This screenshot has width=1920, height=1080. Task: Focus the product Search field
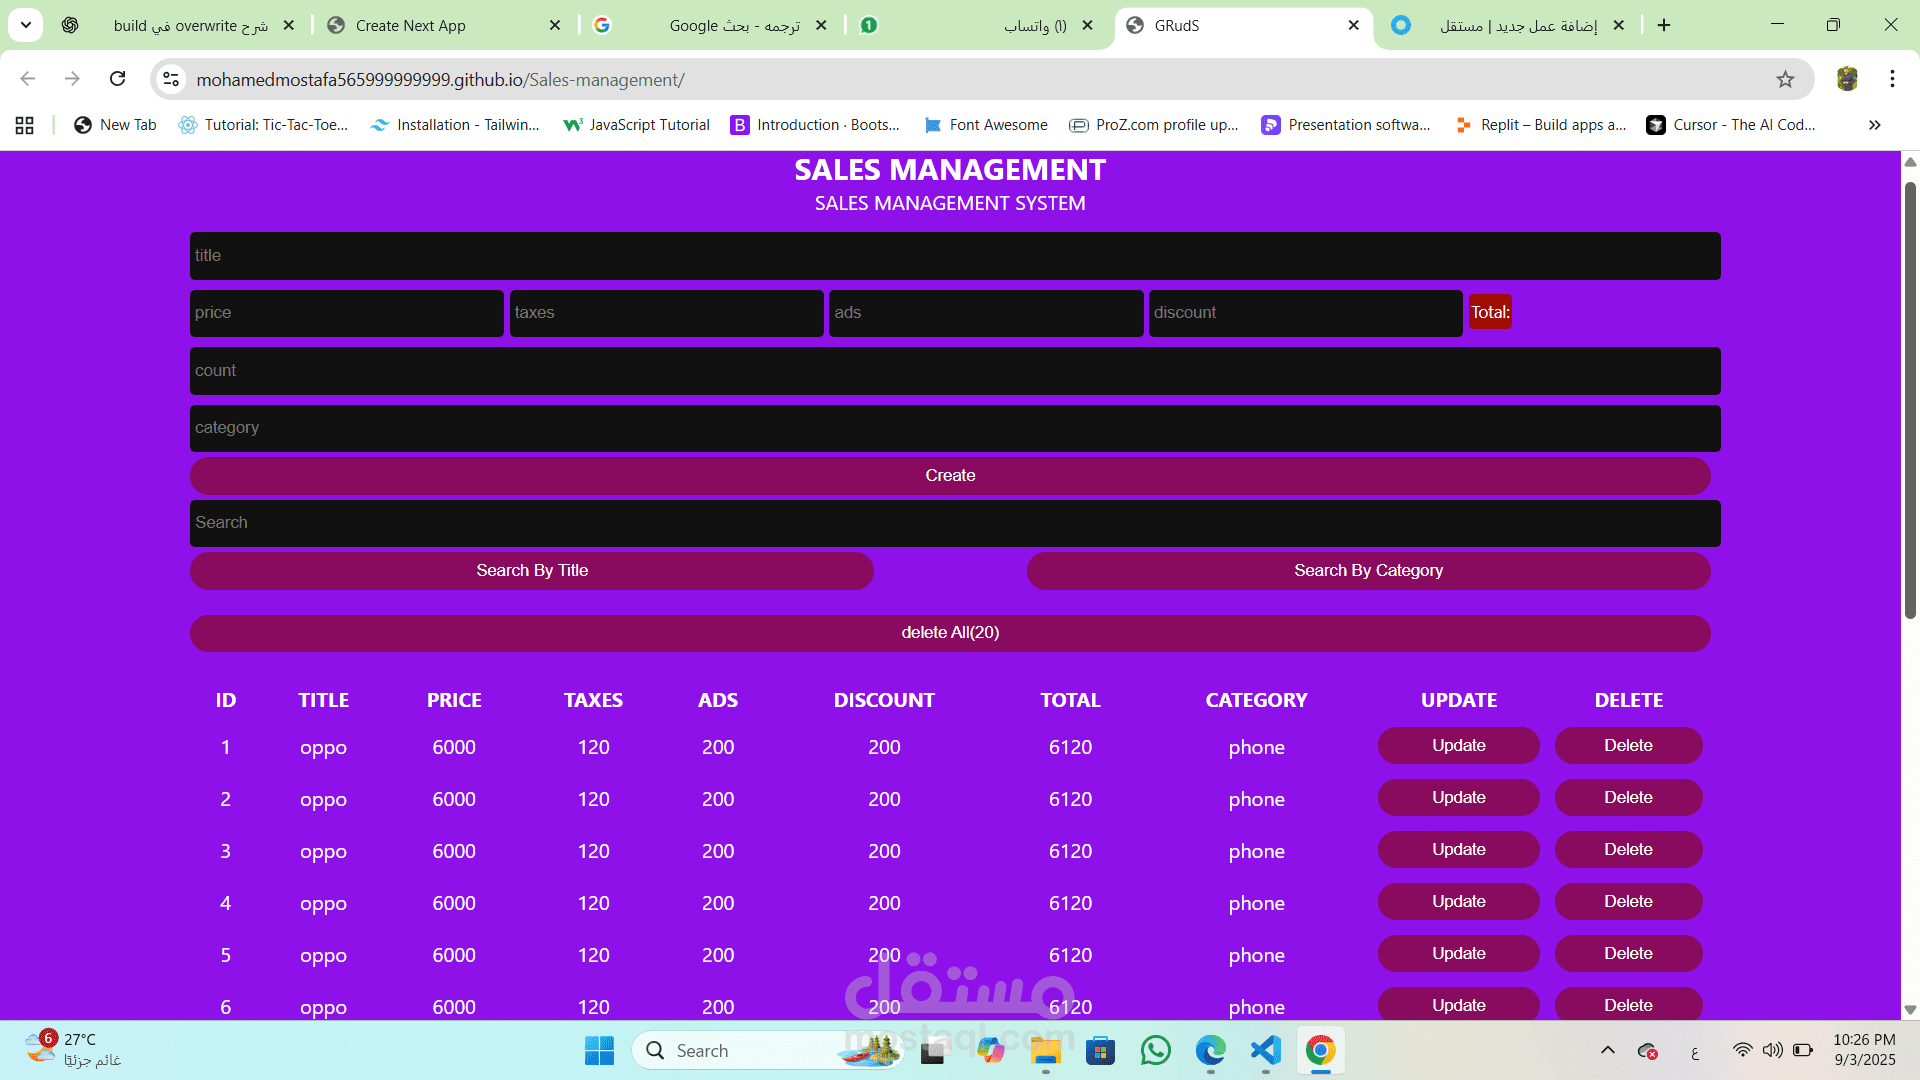click(x=955, y=523)
